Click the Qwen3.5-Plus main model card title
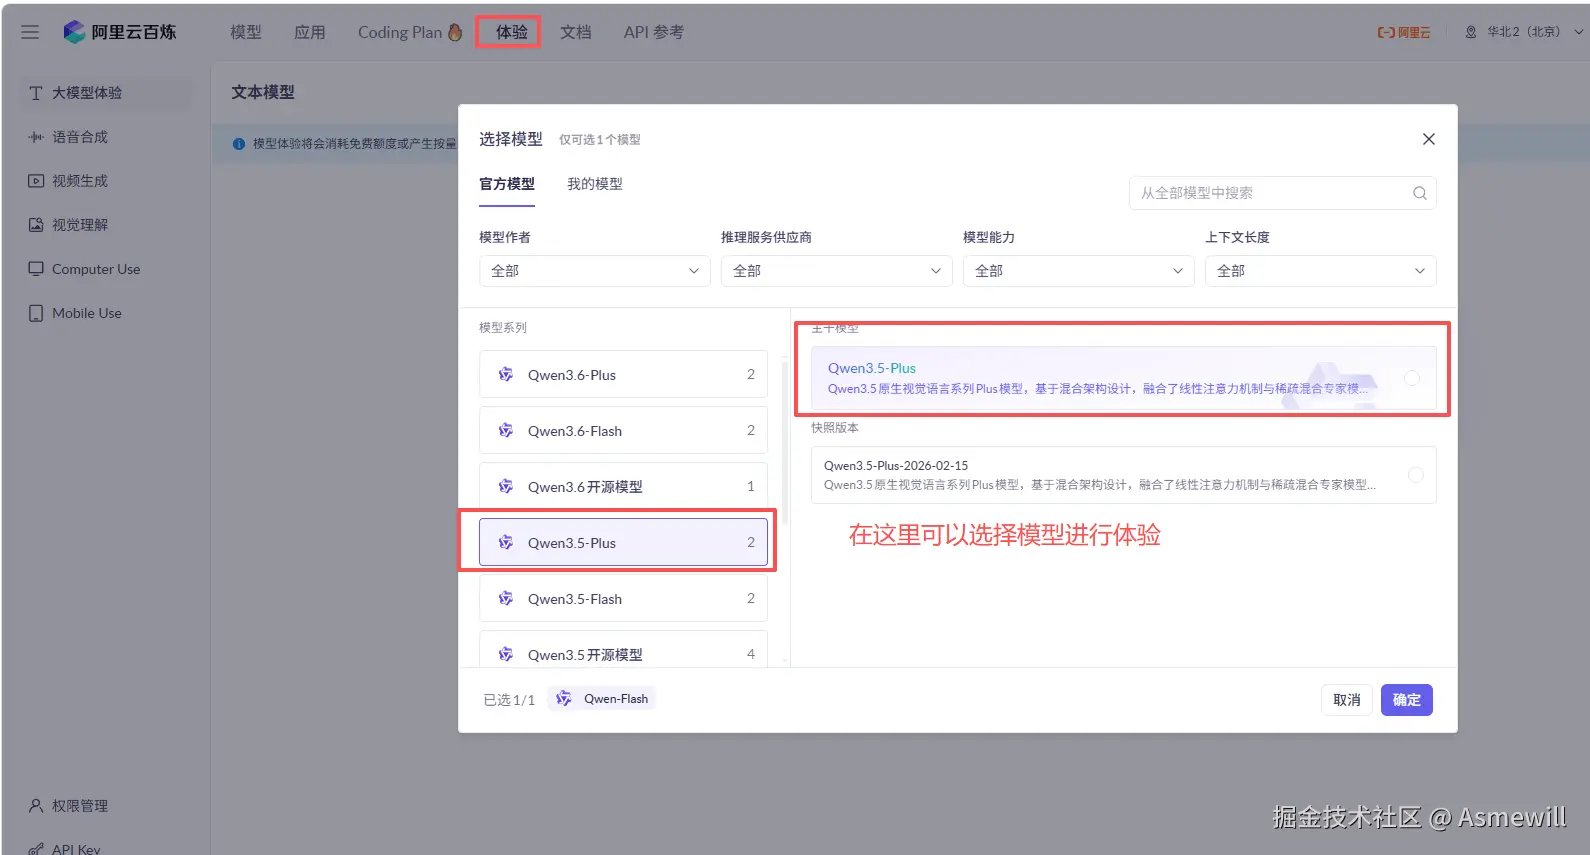Image resolution: width=1590 pixels, height=855 pixels. coord(872,368)
